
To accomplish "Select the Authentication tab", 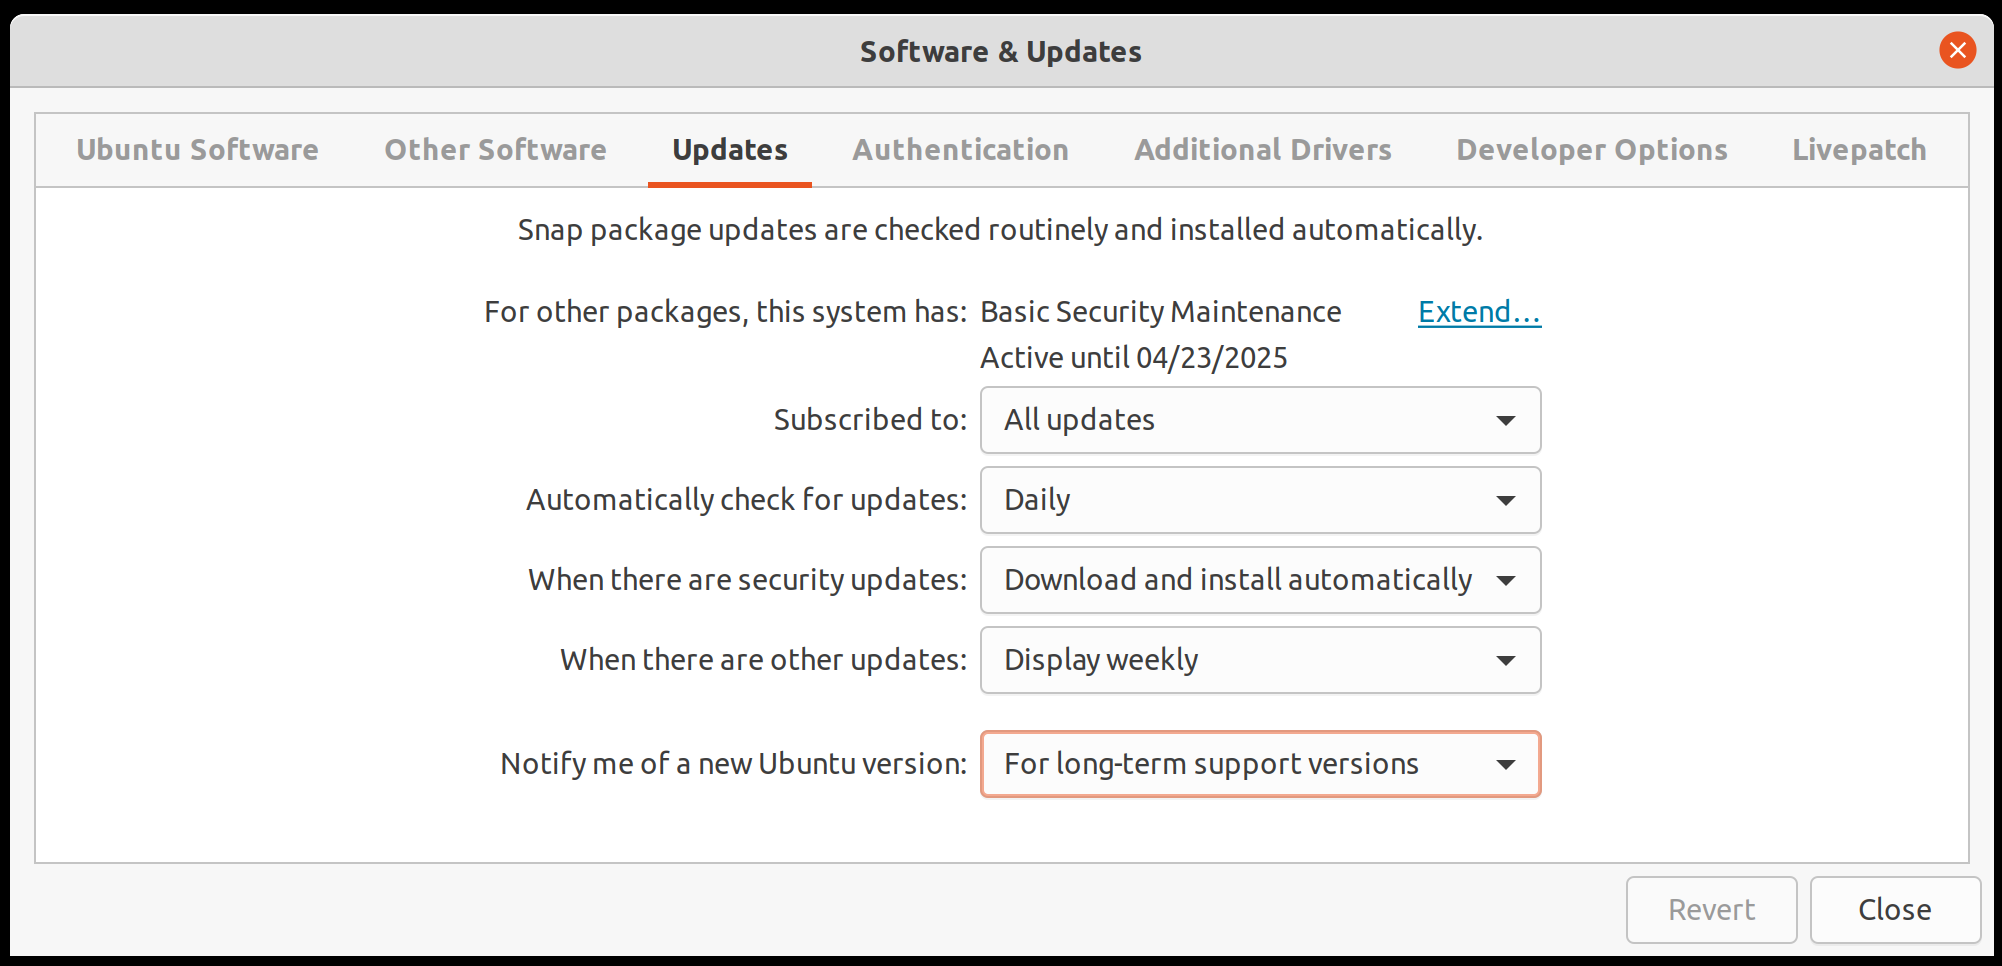I will click(960, 149).
